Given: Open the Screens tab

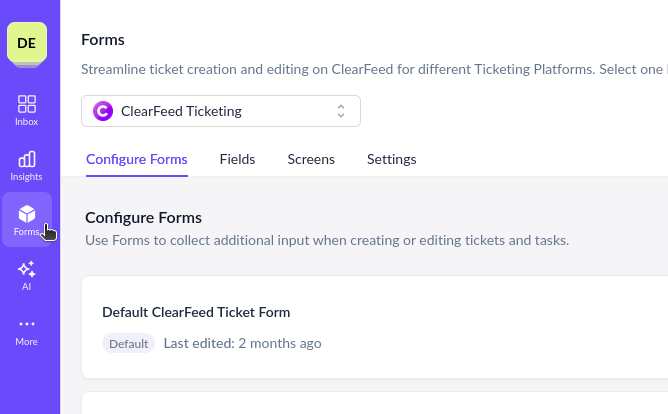Looking at the screenshot, I should pos(311,159).
